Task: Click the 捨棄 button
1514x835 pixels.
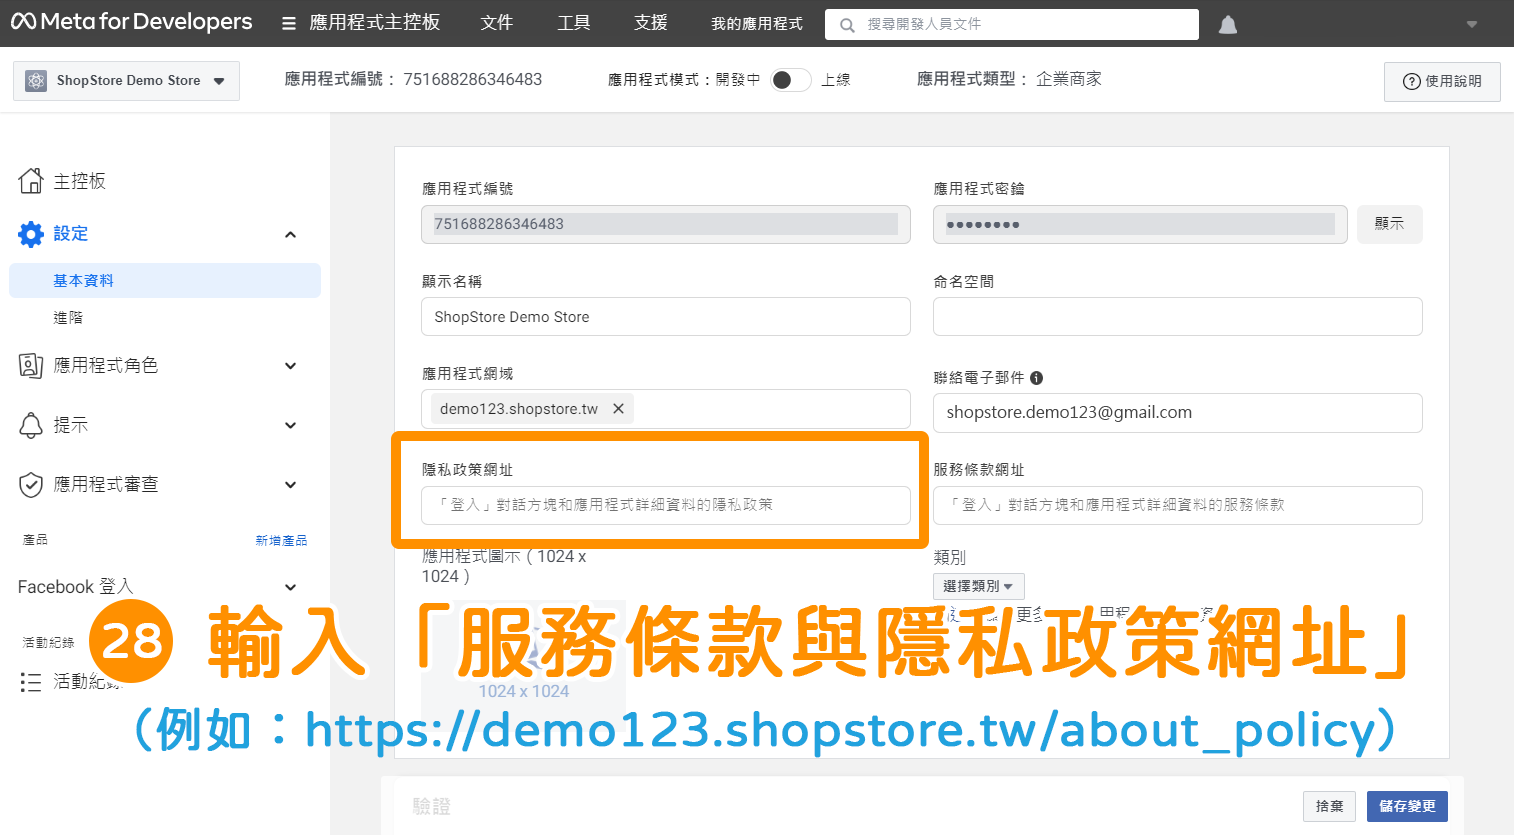Action: pos(1330,806)
